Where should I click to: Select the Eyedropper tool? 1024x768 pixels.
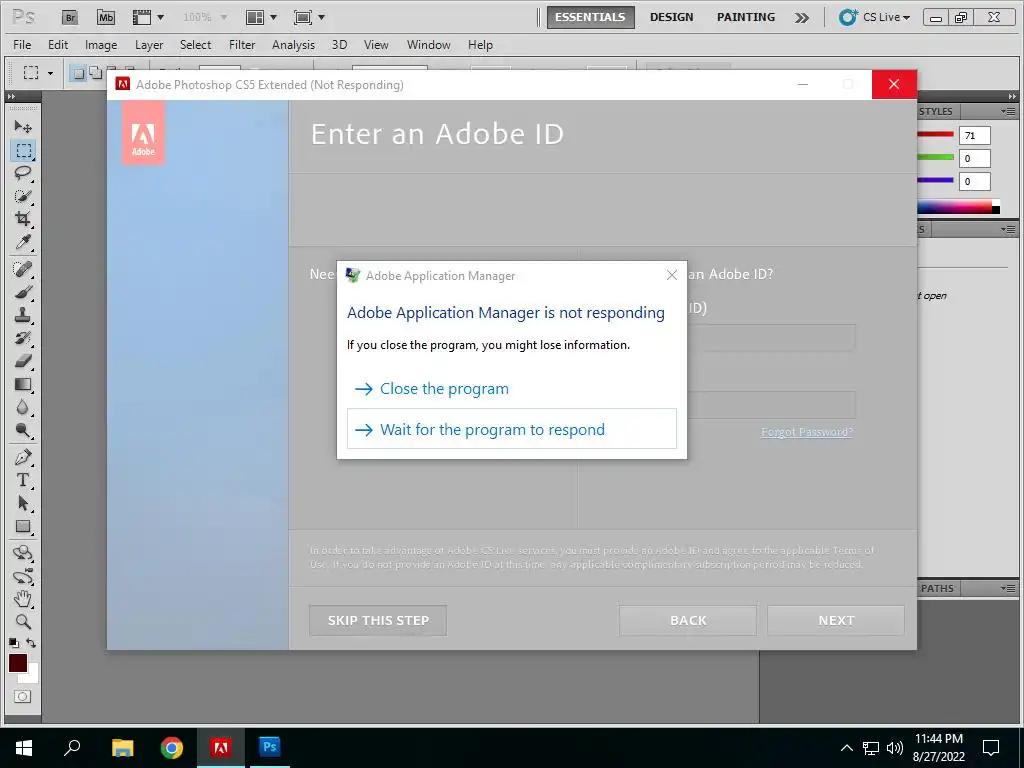(x=23, y=242)
